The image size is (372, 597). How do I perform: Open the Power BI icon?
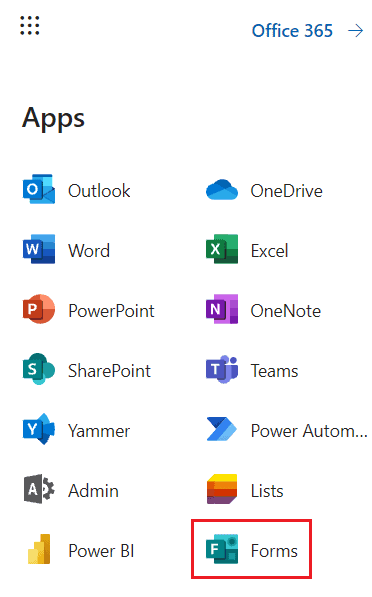[39, 549]
